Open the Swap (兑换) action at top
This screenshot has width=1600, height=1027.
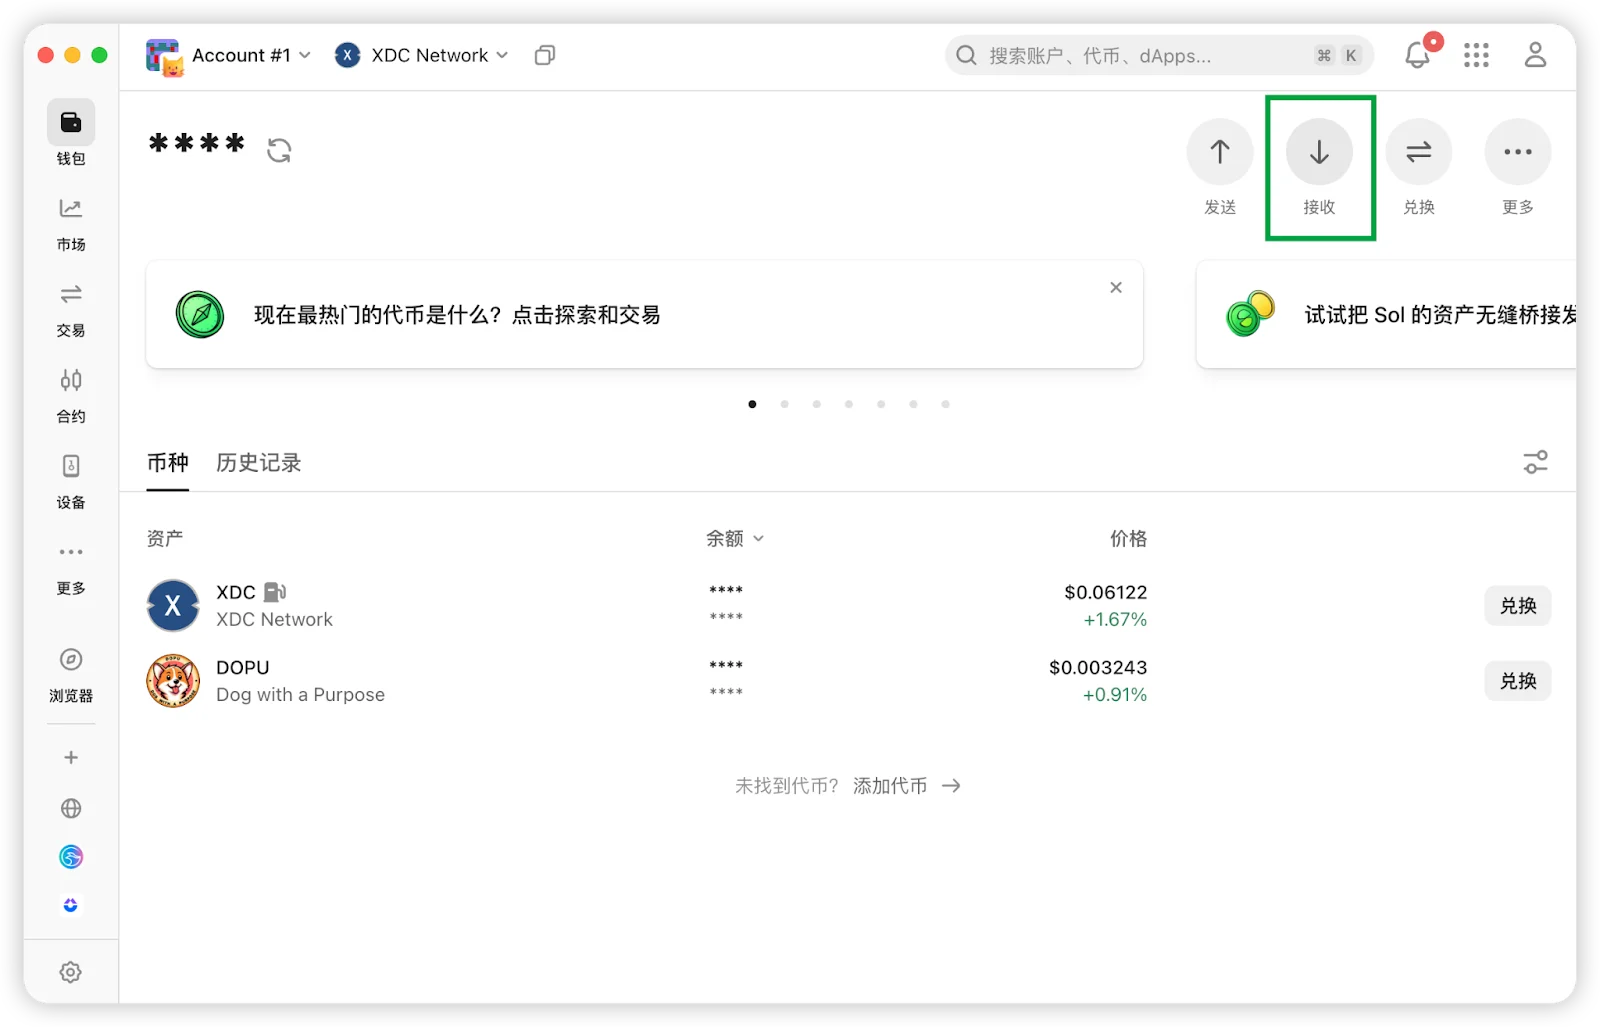pos(1418,152)
